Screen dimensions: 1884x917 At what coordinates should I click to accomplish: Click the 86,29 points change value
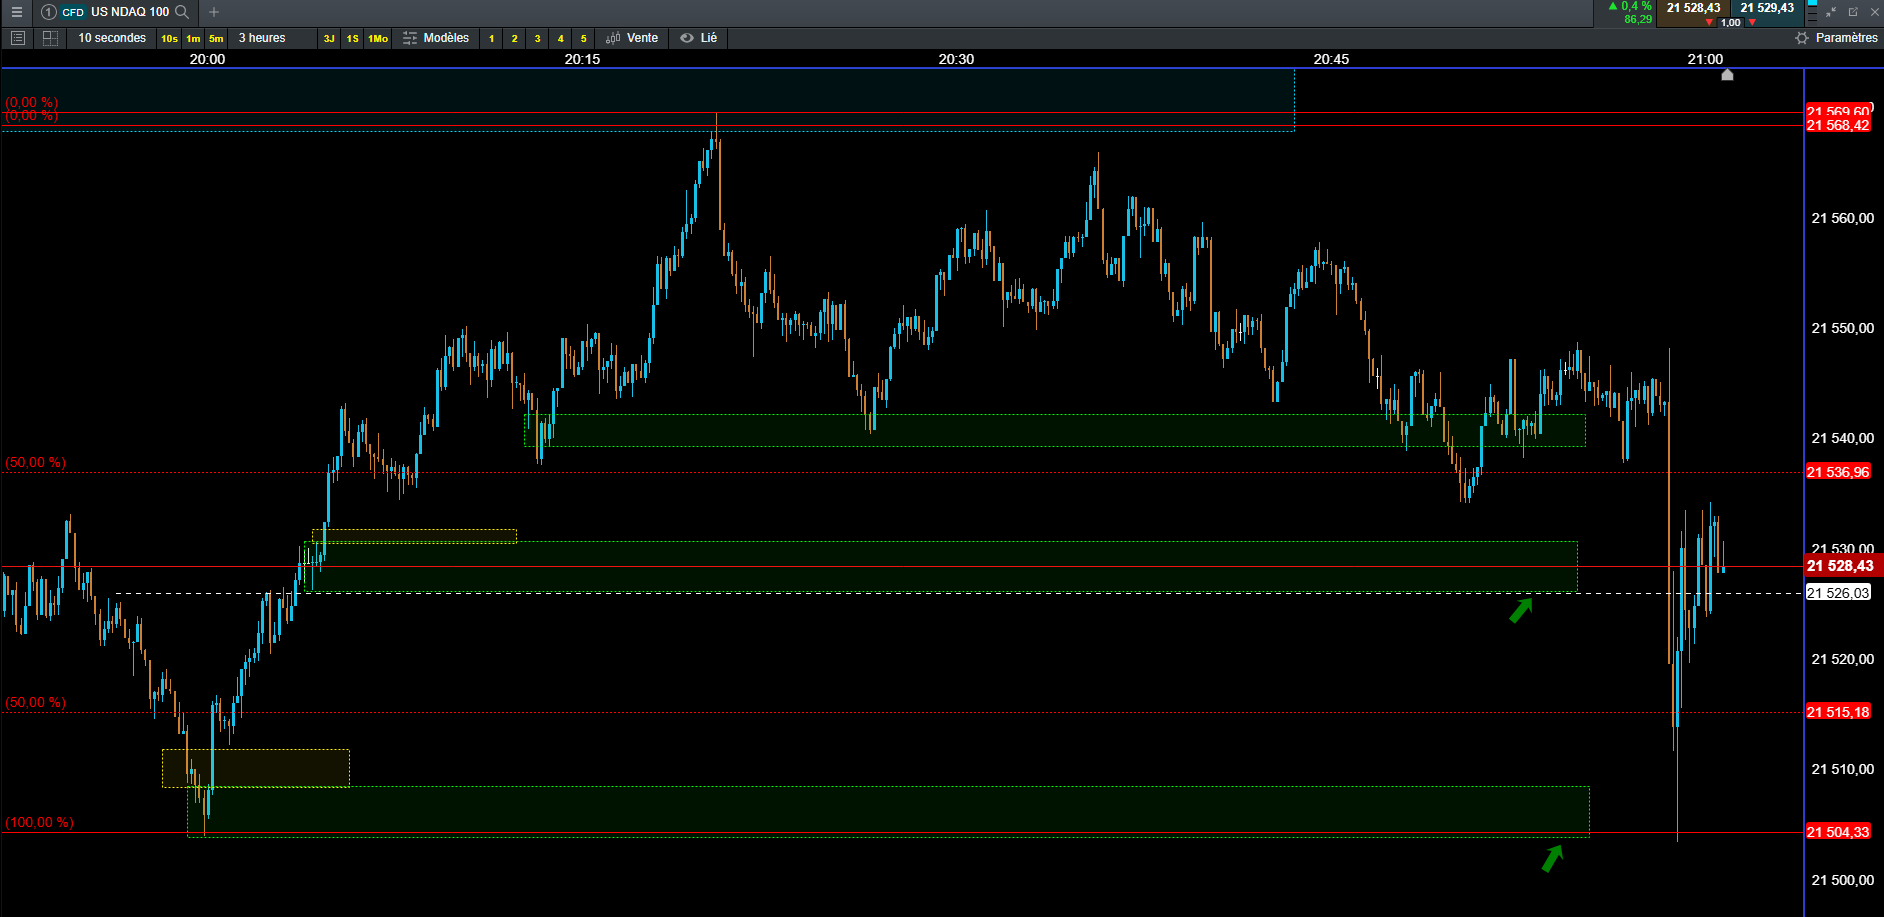1638,19
